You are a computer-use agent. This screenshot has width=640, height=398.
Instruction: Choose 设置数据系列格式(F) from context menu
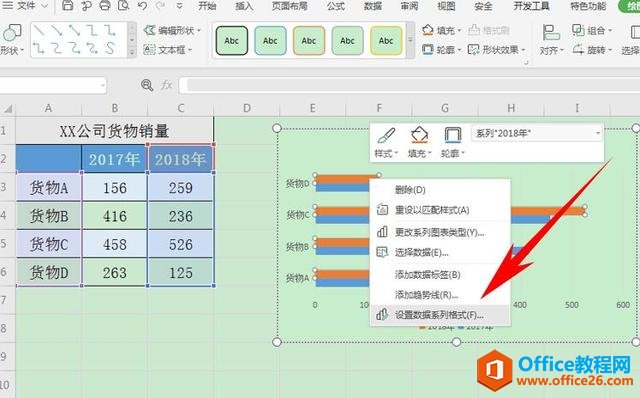(440, 315)
